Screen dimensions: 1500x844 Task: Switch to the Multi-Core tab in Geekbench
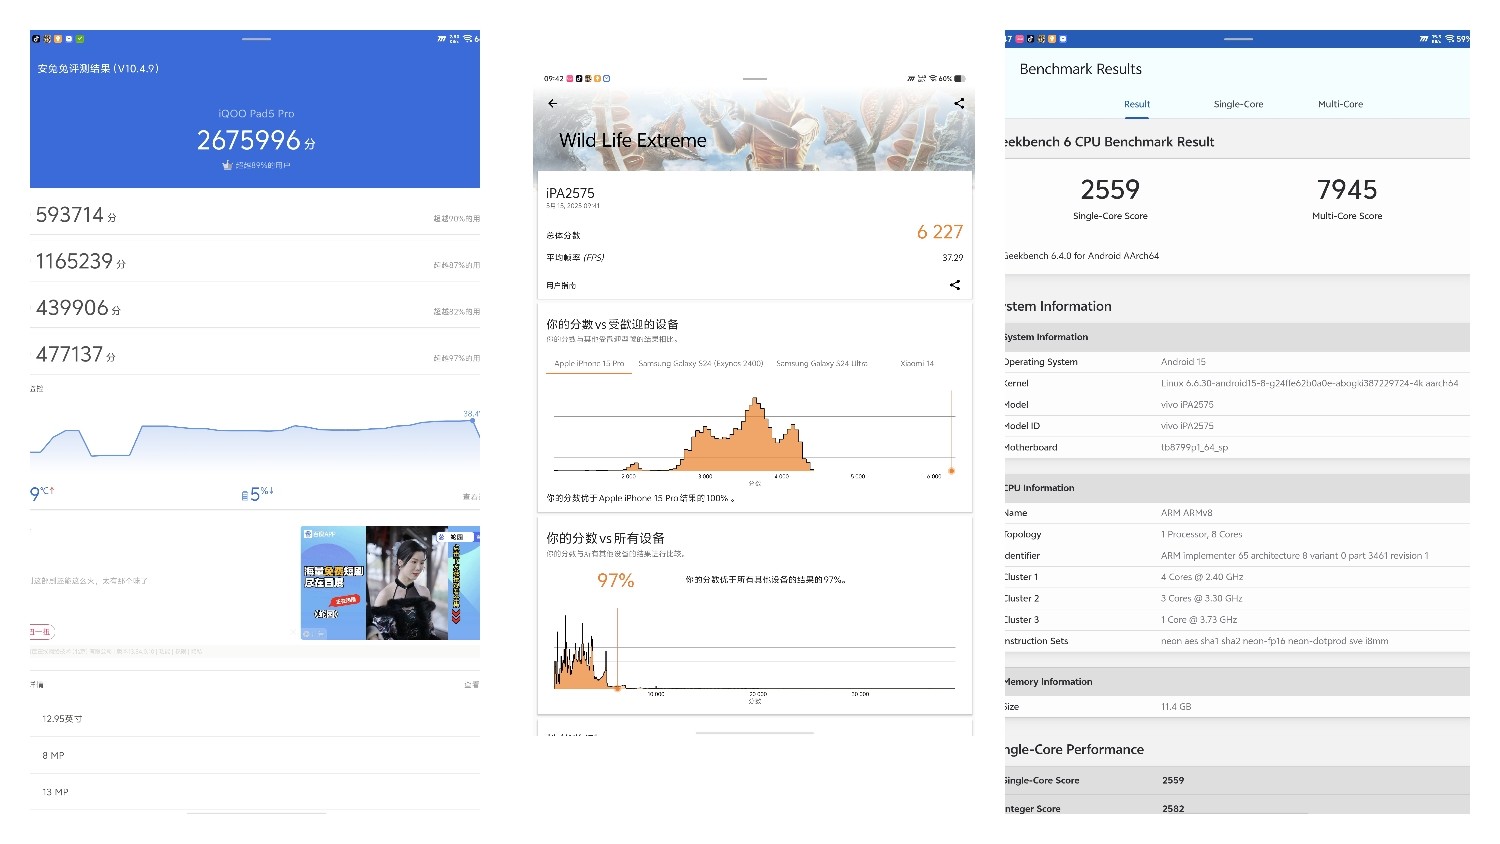pyautogui.click(x=1340, y=103)
